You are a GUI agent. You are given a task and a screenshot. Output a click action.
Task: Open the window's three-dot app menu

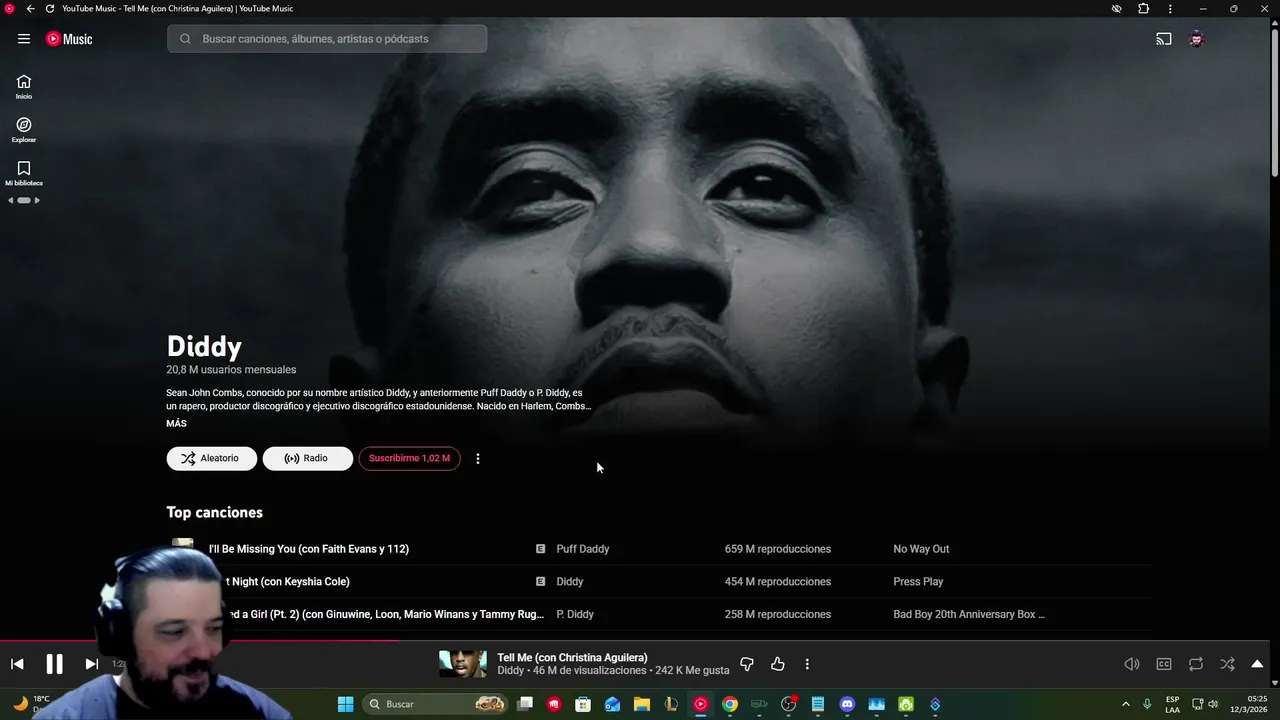(x=1170, y=9)
